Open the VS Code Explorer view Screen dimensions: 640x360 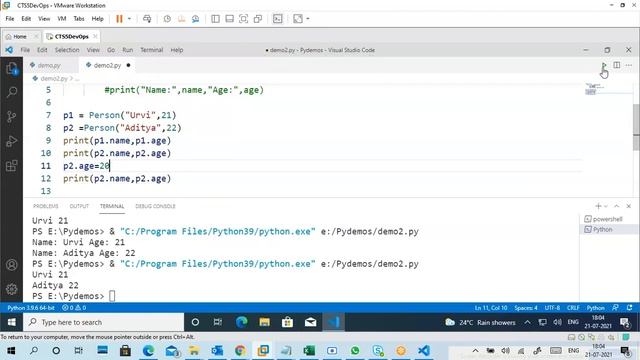point(12,68)
